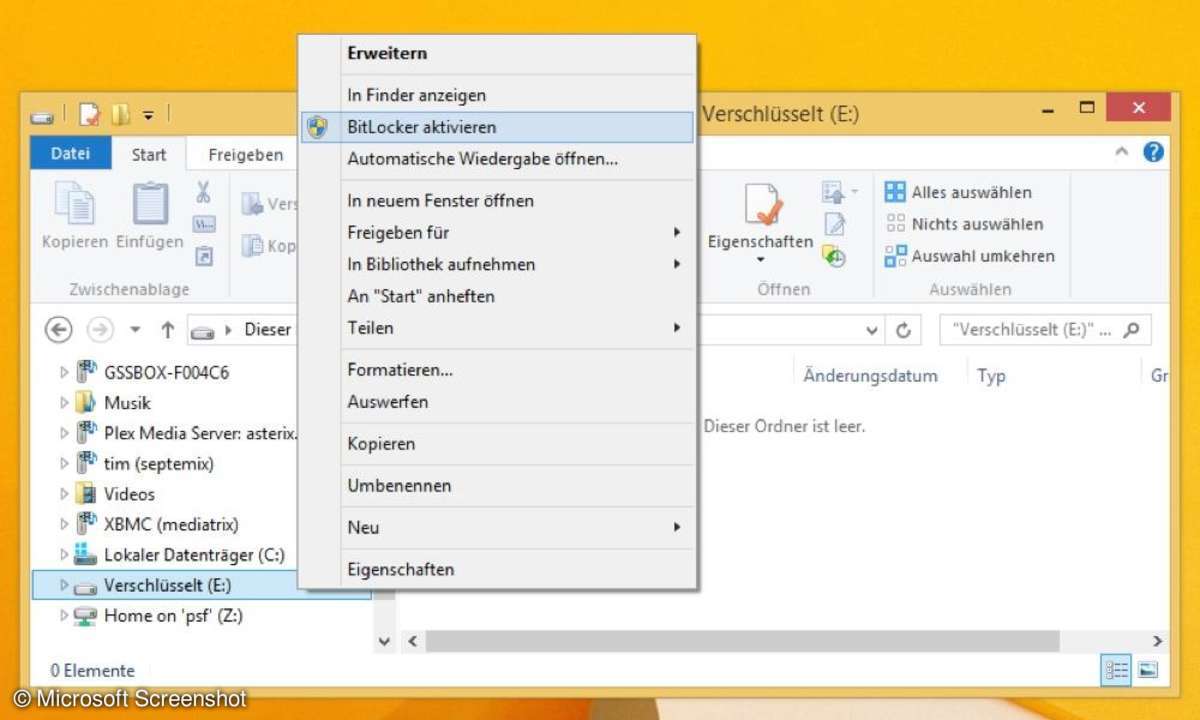Viewport: 1200px width, 720px height.
Task: Choose An "Start" anheften
Action: [x=497, y=296]
